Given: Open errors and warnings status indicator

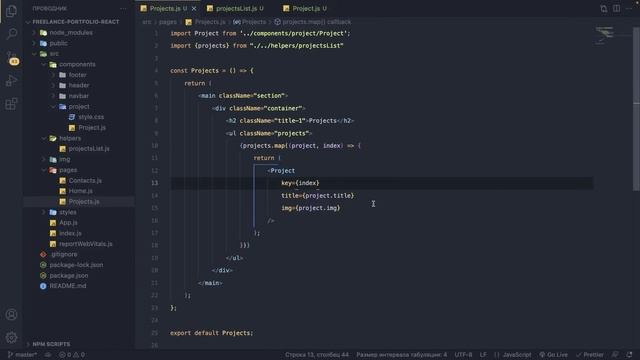Looking at the screenshot, I should point(72,355).
